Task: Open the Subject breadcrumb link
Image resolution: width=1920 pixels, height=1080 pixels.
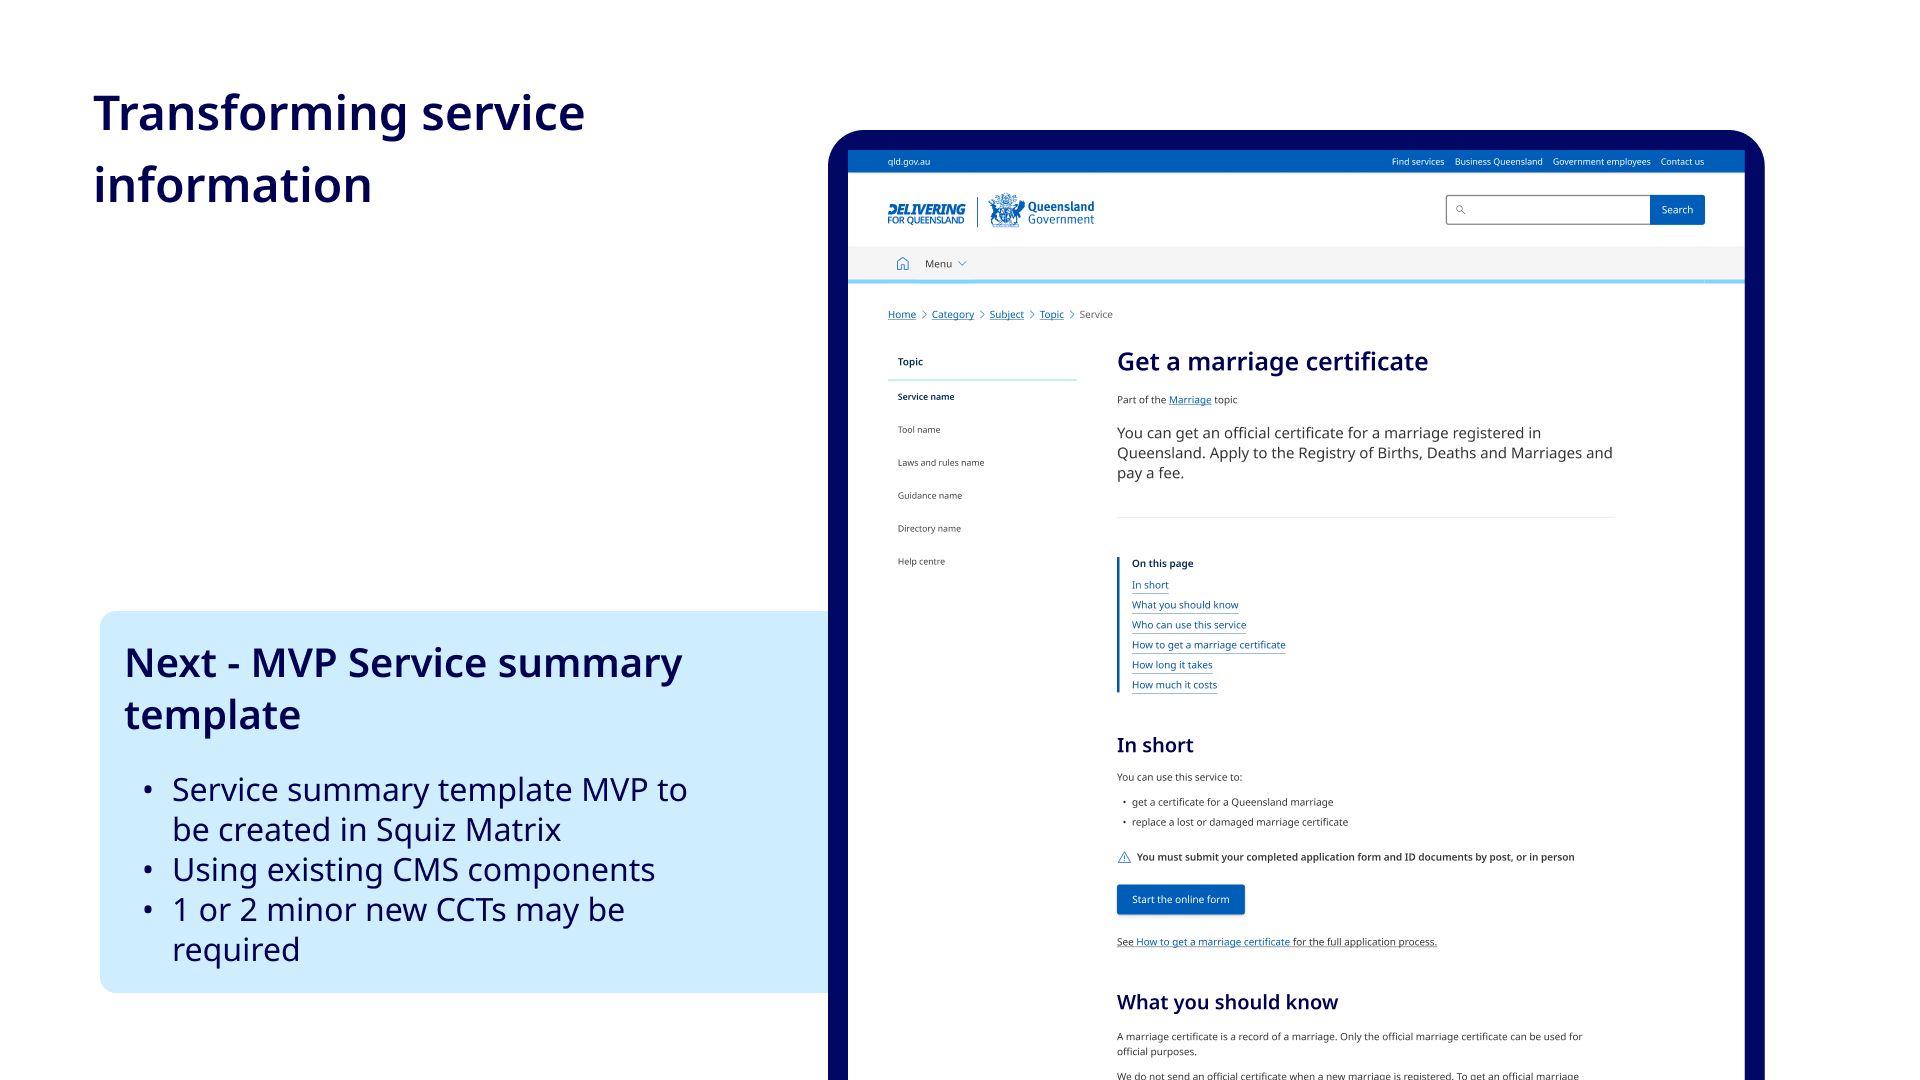Action: click(x=1006, y=315)
